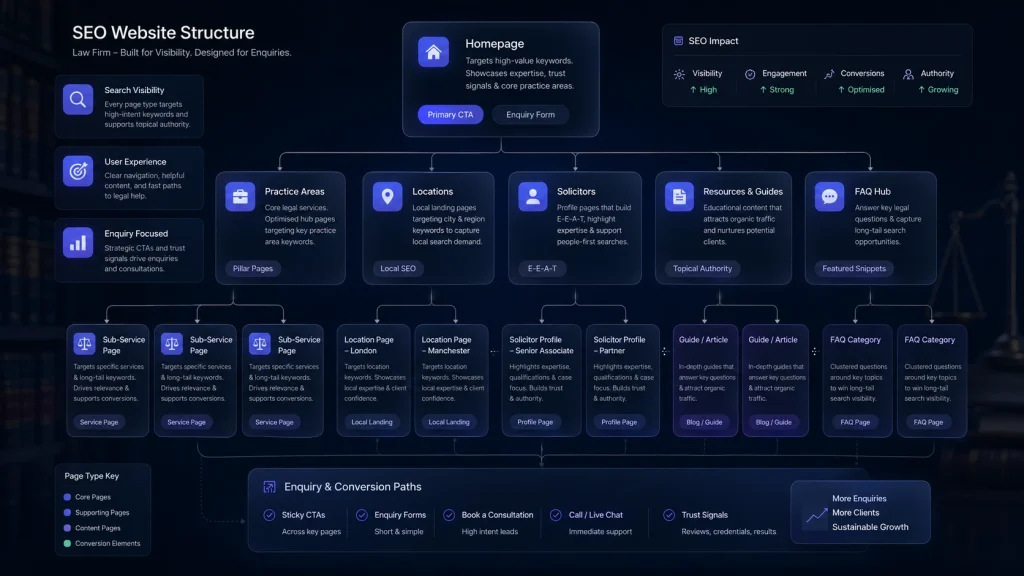Click the User Experience target icon

[x=78, y=171]
